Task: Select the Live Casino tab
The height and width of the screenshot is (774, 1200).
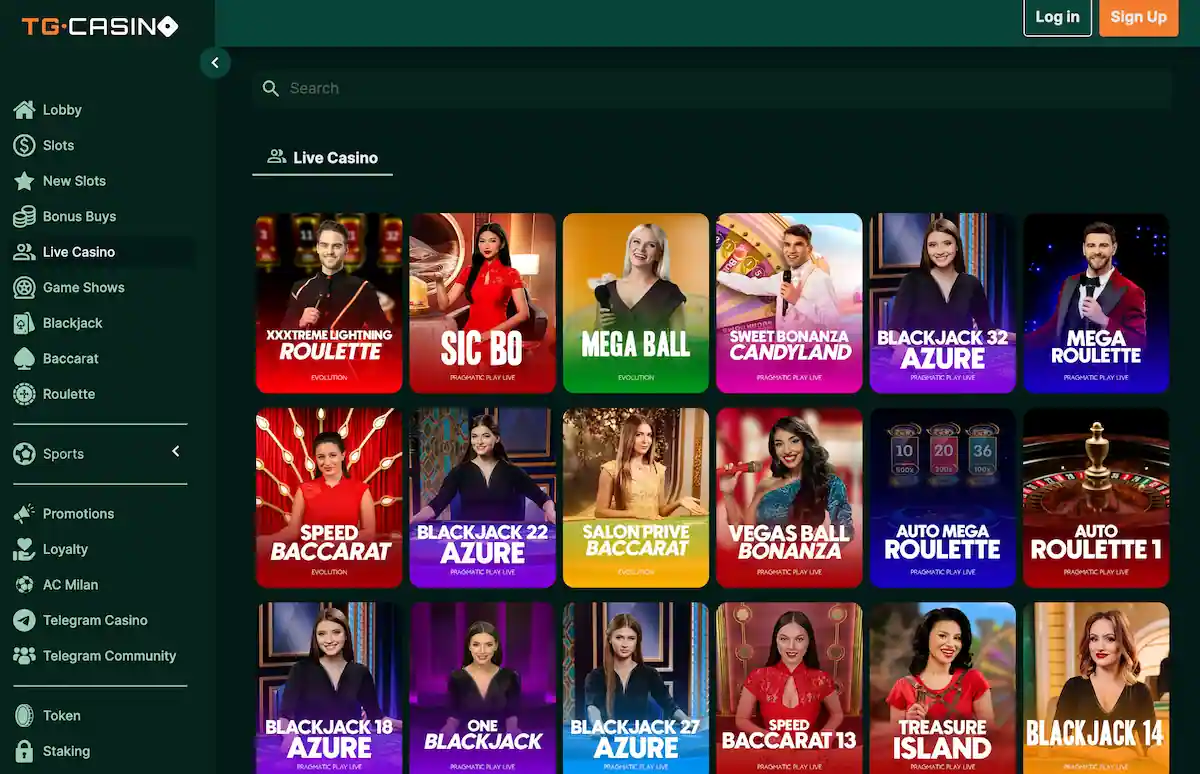Action: pos(322,158)
